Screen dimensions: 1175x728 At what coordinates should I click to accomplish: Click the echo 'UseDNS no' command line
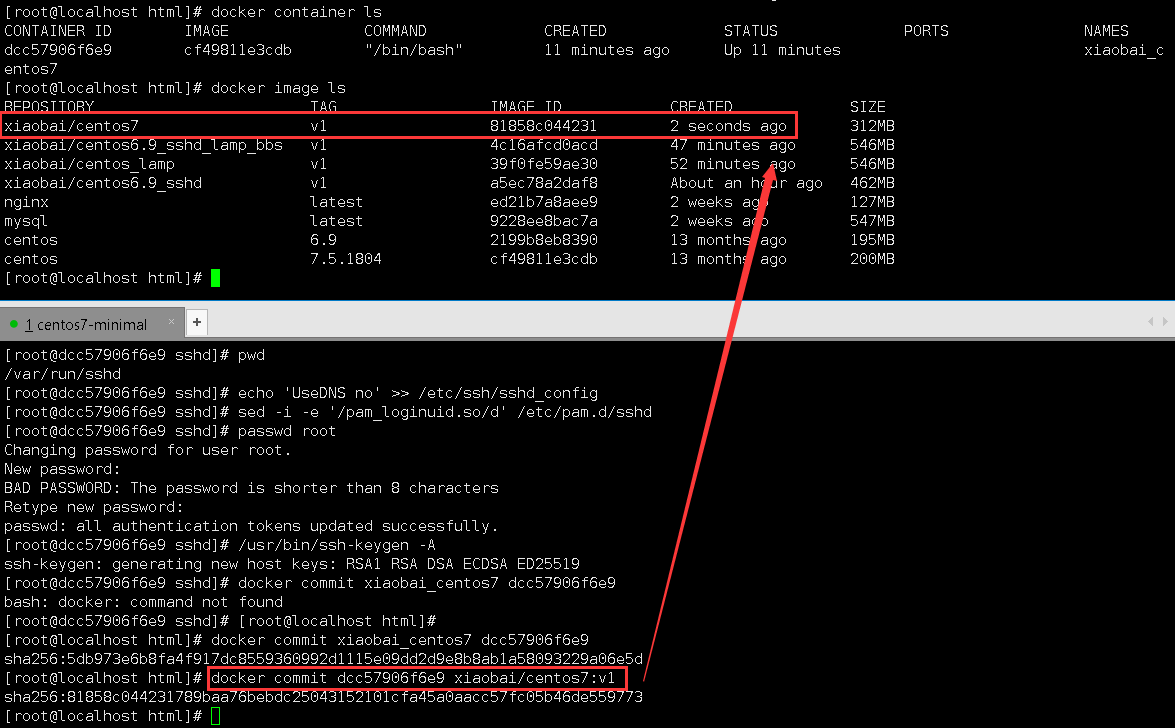point(418,393)
